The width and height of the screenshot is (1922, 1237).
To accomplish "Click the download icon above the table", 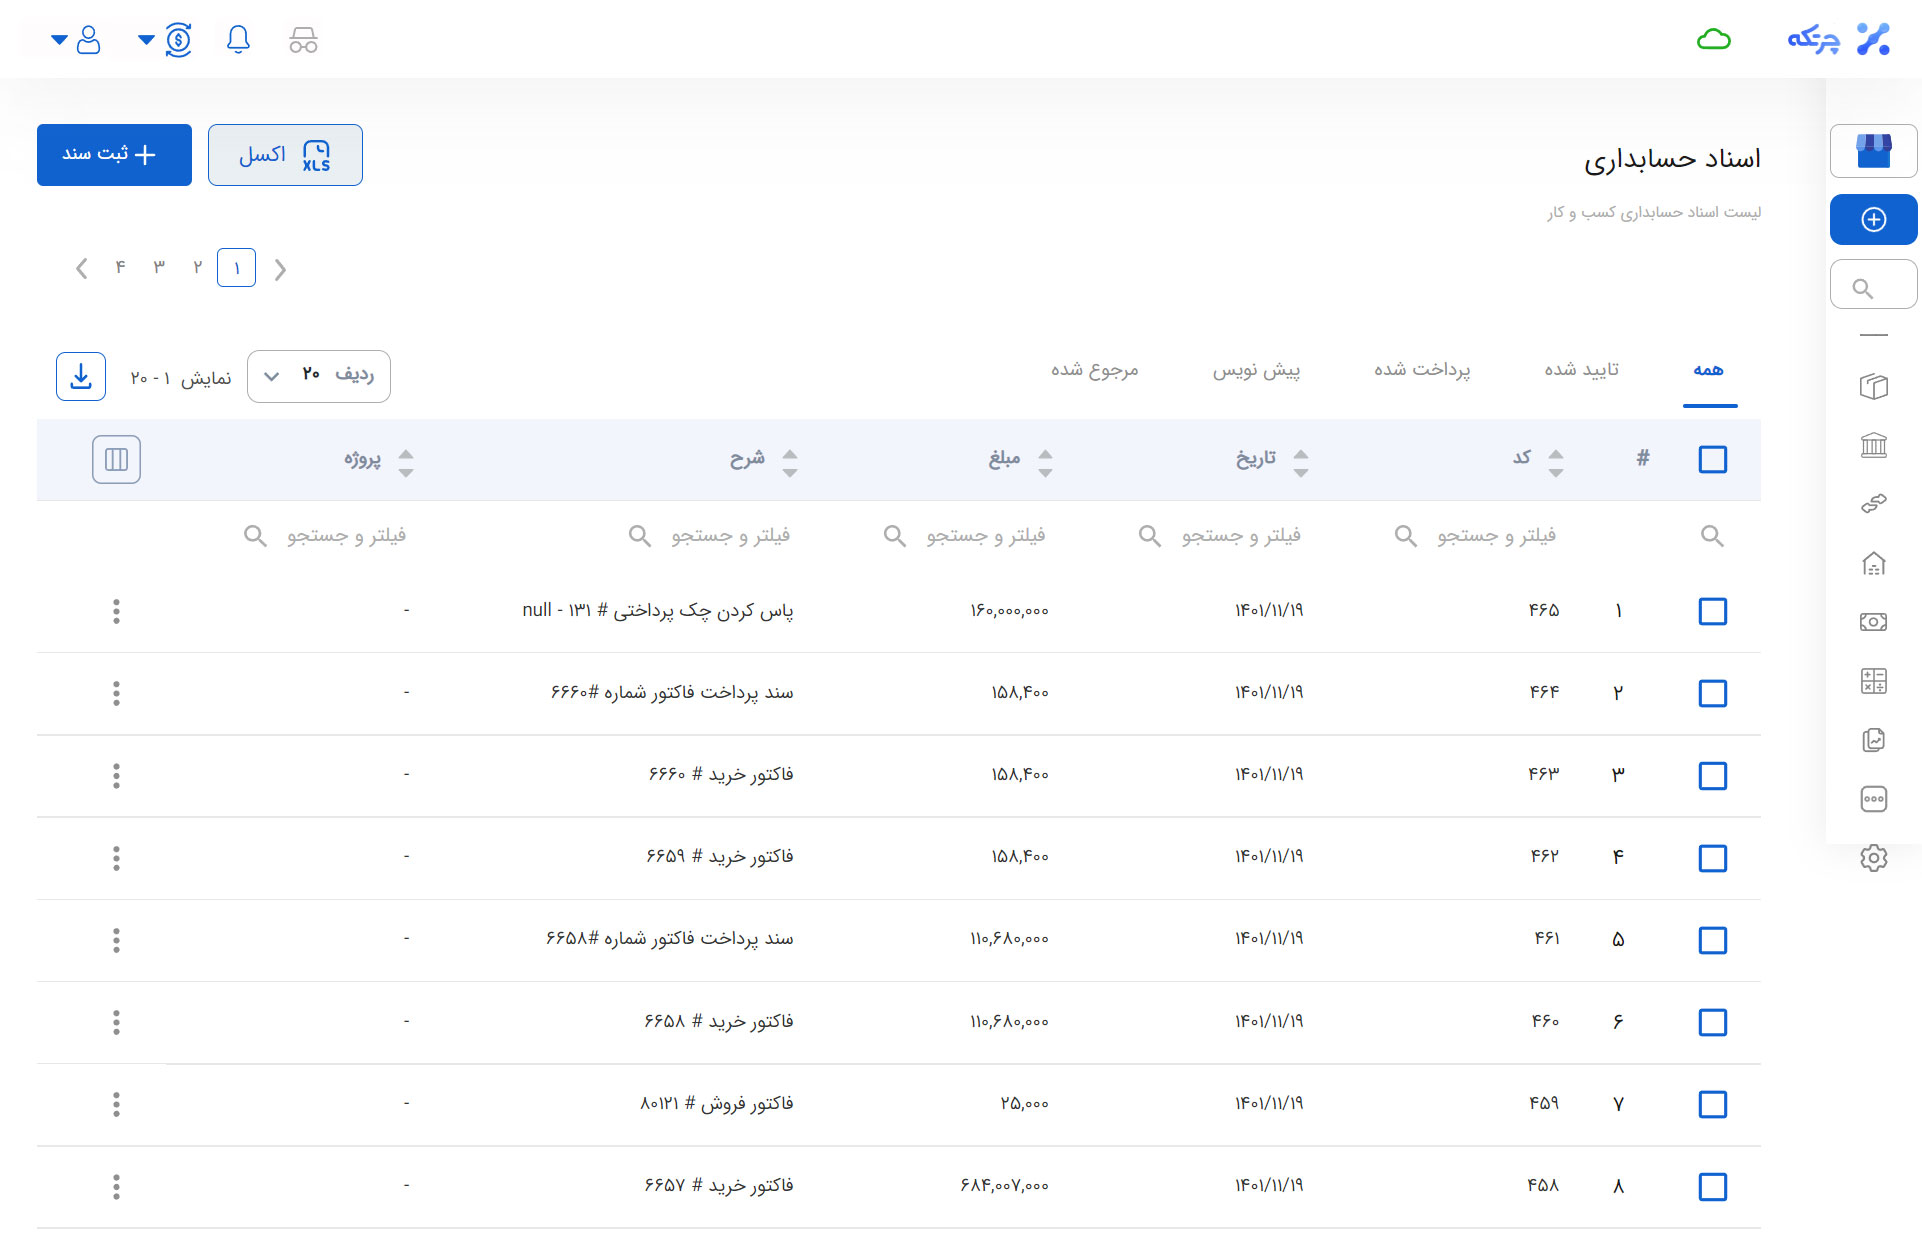I will click(81, 377).
